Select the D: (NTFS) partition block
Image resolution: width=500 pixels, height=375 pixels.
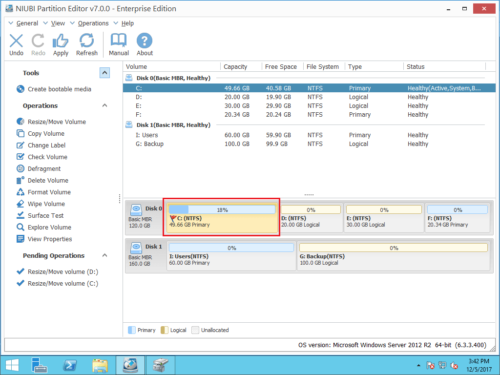311,218
